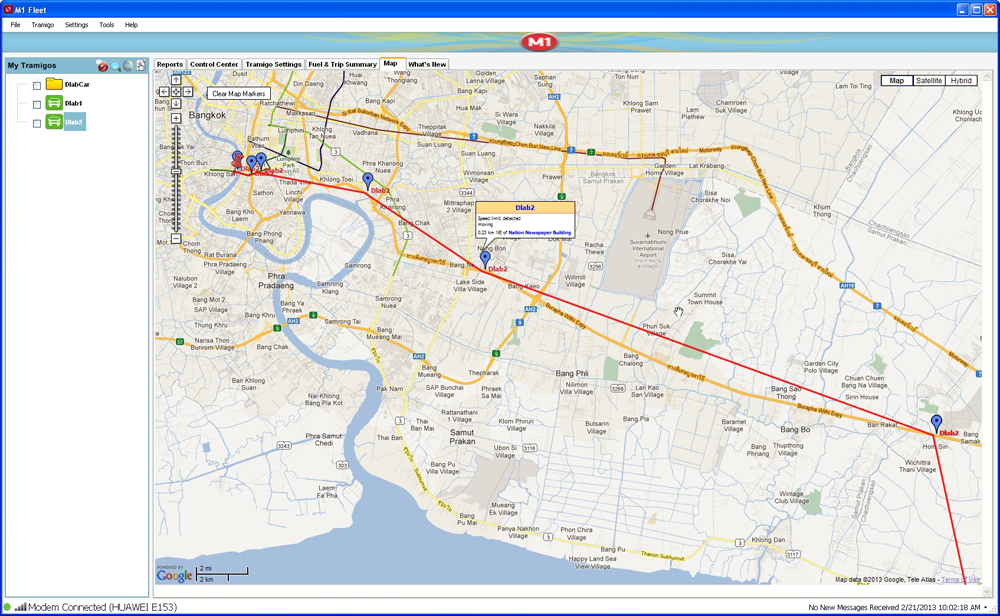
Task: Select the Dlab1 tree item label
Action: [x=73, y=103]
